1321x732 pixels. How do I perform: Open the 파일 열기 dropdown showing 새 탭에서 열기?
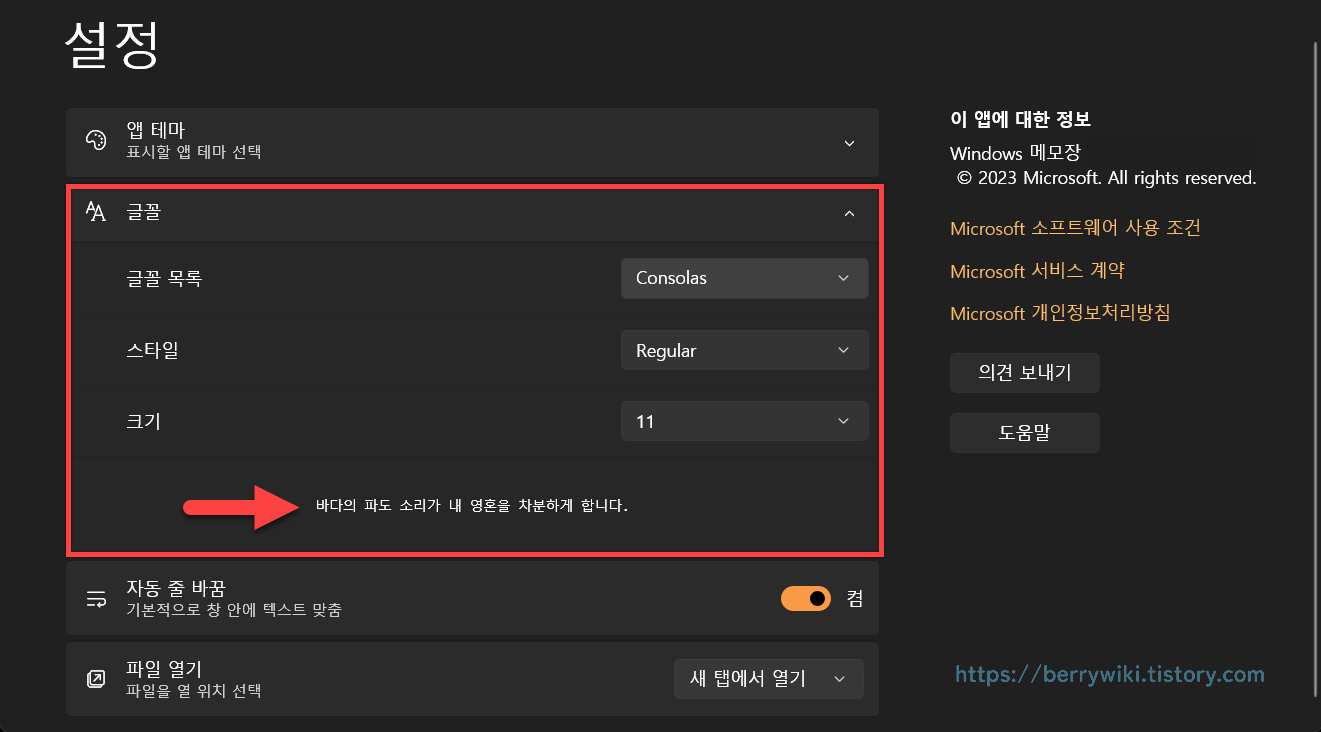[768, 678]
